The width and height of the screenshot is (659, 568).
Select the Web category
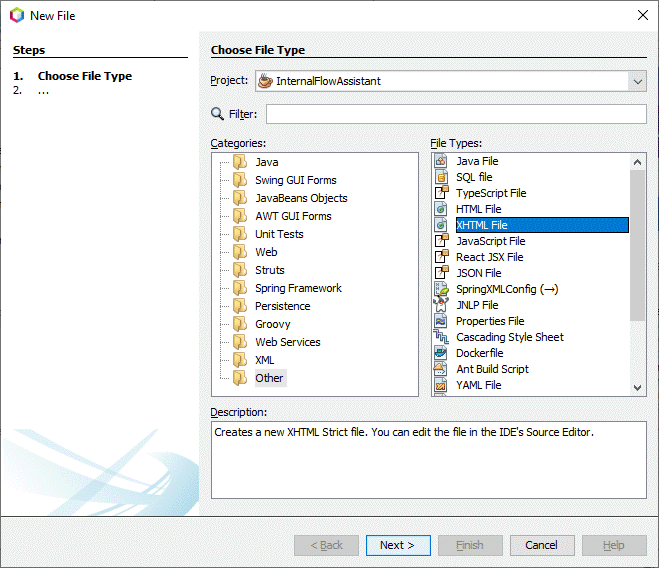[266, 252]
